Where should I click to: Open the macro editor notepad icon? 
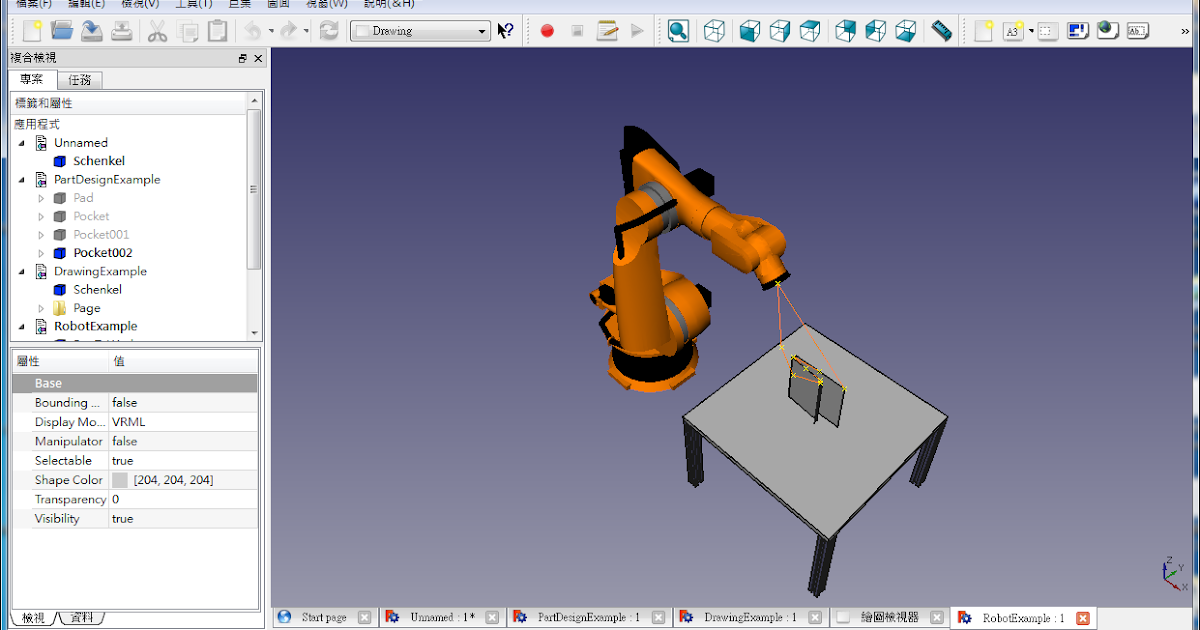607,30
